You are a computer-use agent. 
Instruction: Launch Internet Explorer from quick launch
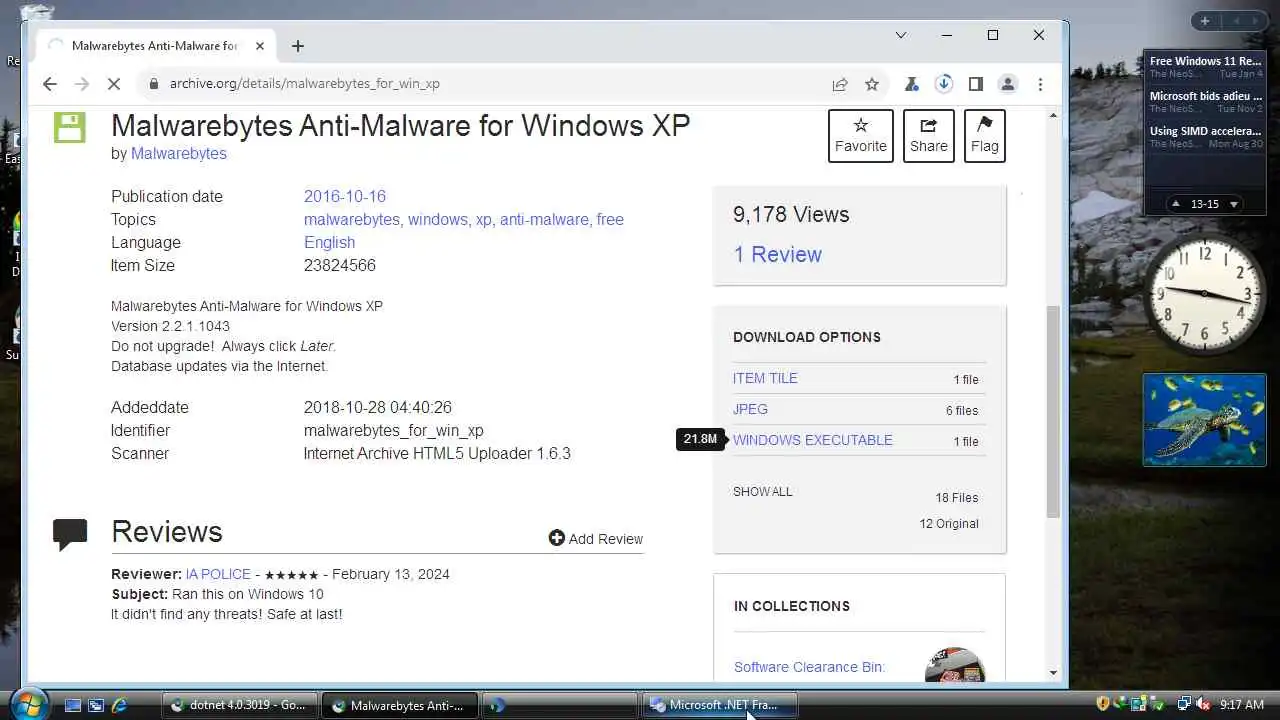(x=119, y=705)
